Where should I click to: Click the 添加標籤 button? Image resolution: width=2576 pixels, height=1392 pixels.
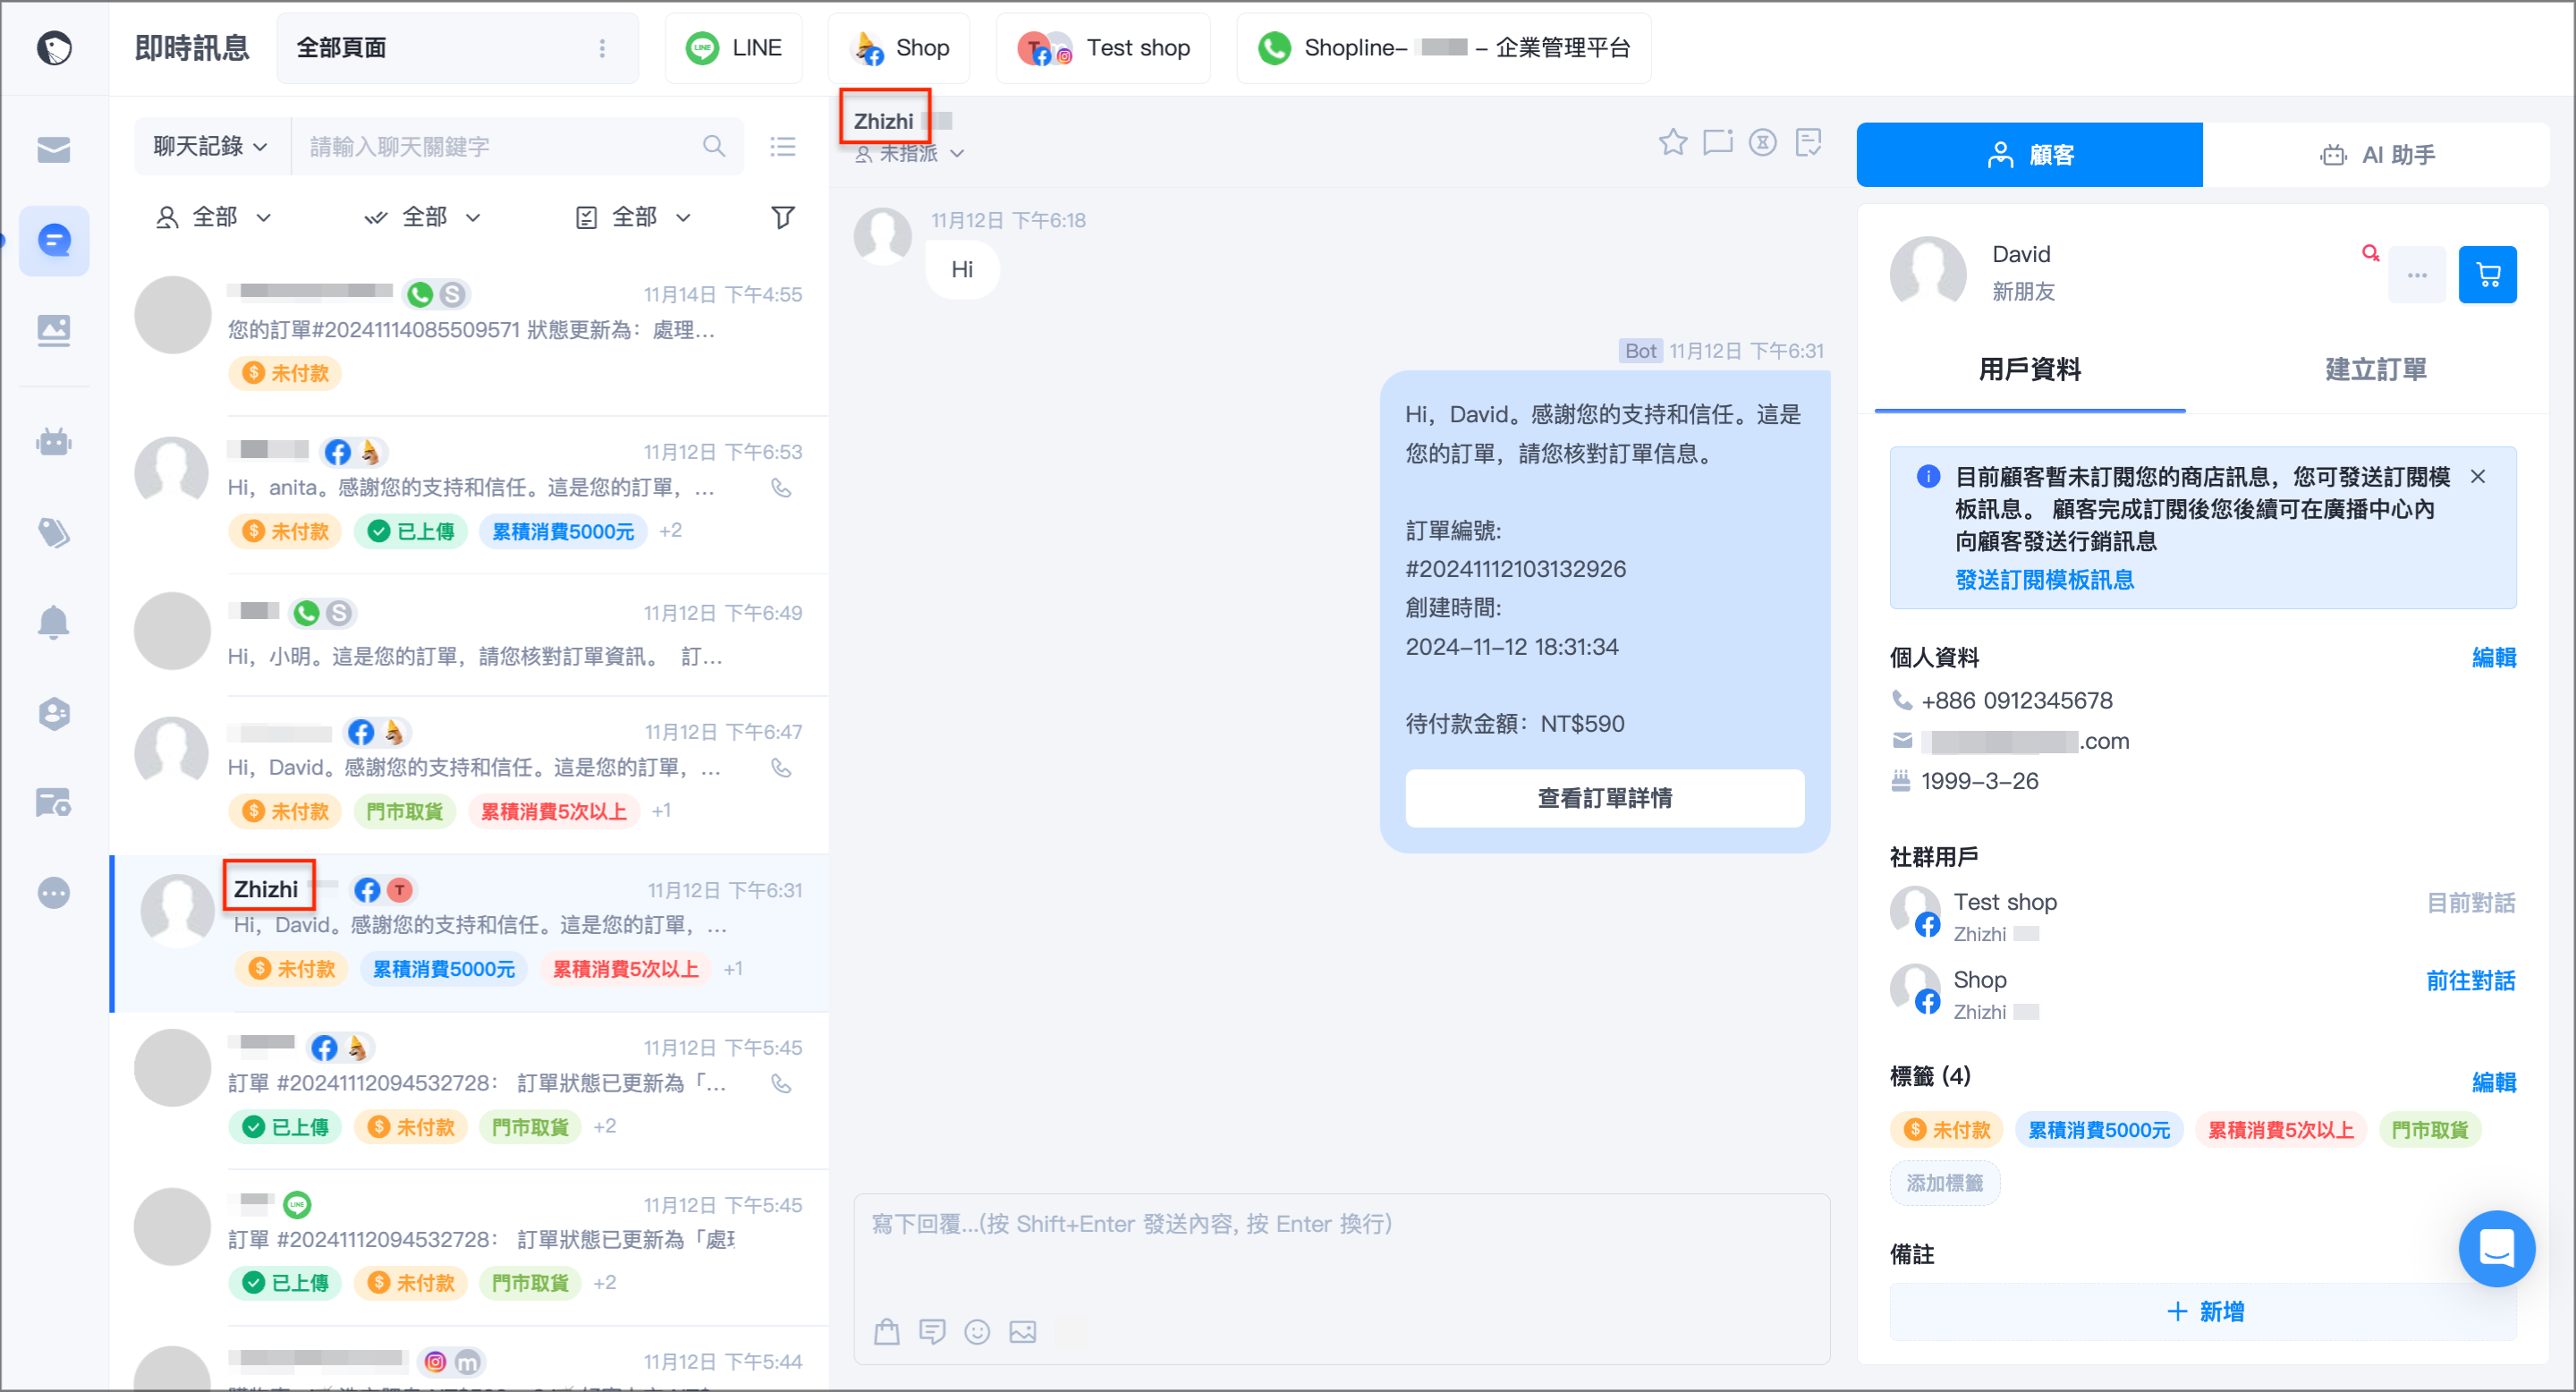pyautogui.click(x=1944, y=1183)
